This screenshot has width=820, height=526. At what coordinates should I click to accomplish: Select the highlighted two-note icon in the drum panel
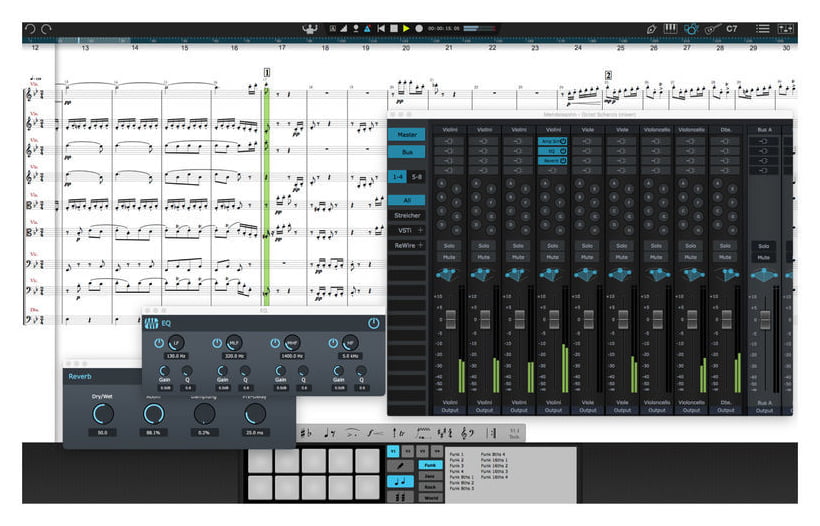coord(400,482)
